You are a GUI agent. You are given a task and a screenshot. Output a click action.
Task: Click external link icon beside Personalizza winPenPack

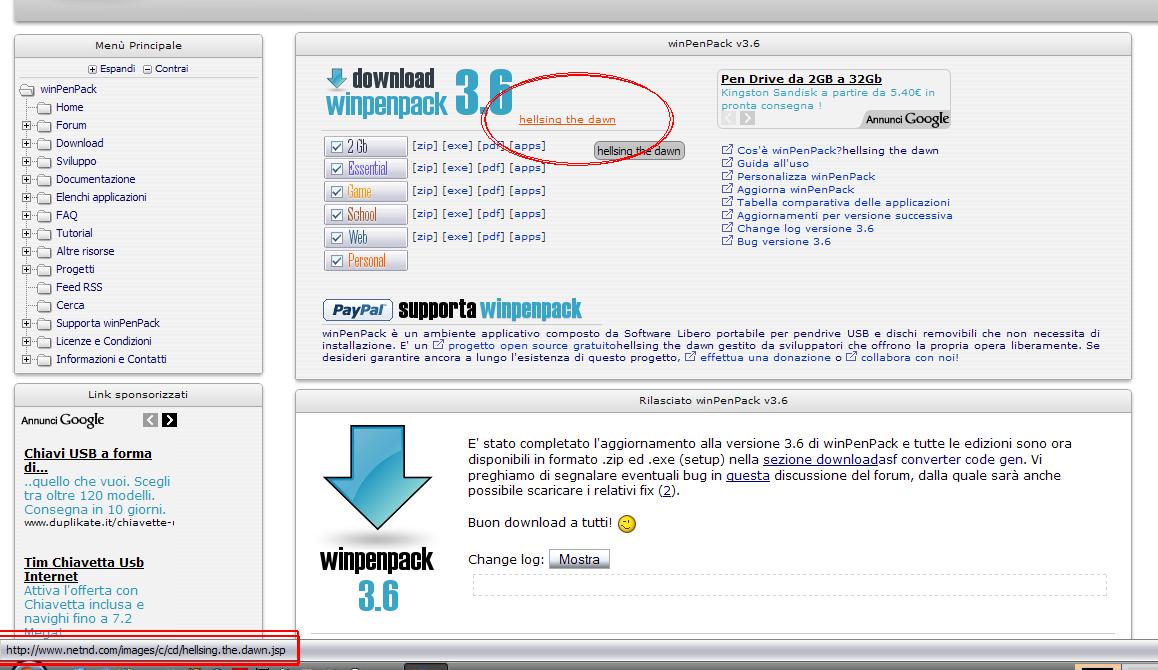(727, 176)
